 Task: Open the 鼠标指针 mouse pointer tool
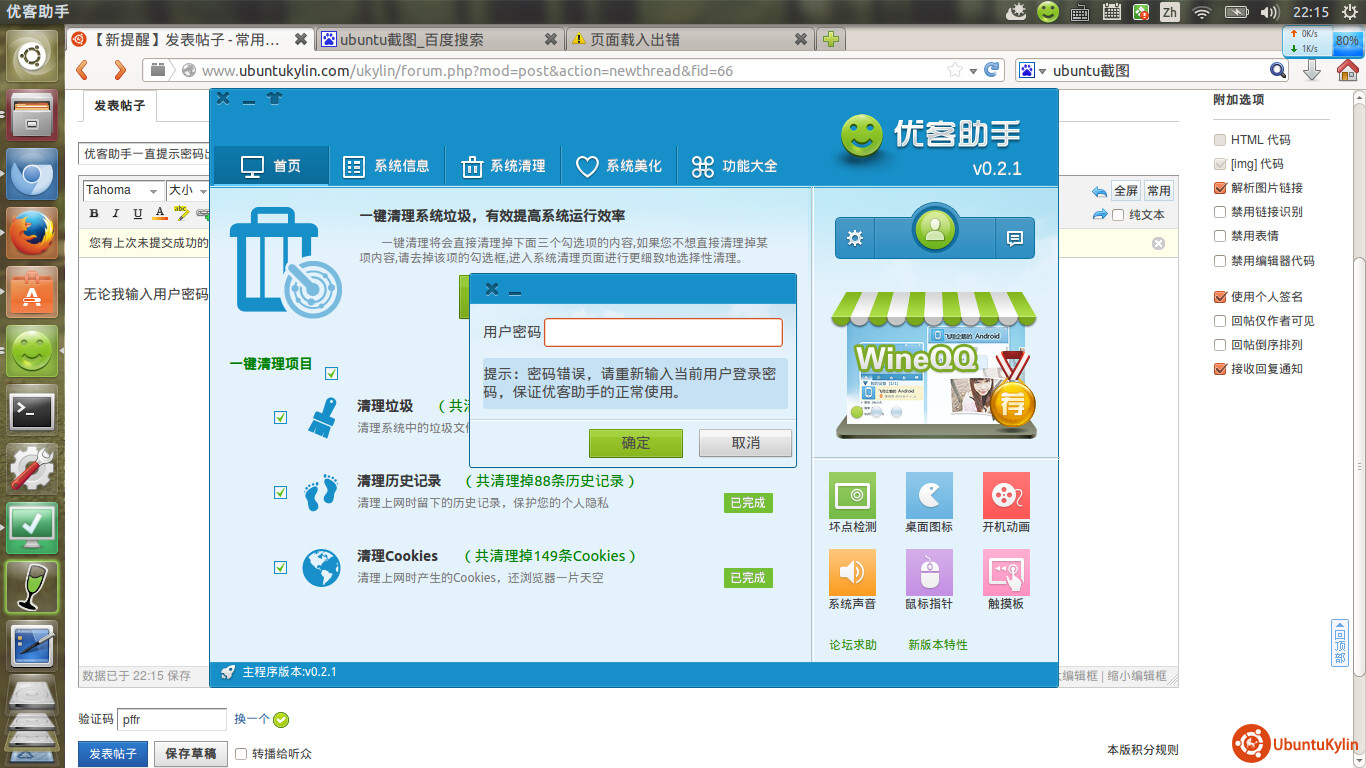pyautogui.click(x=929, y=573)
